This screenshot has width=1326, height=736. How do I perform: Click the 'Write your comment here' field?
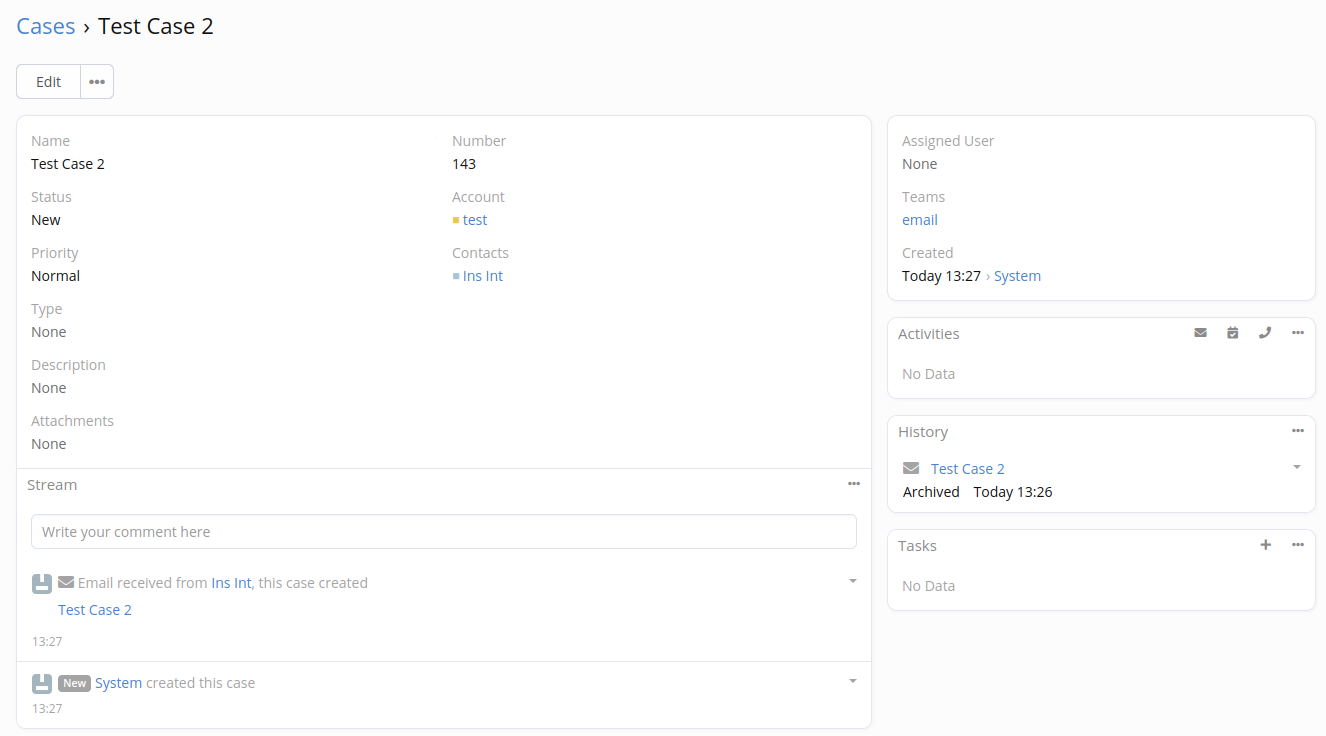[443, 532]
